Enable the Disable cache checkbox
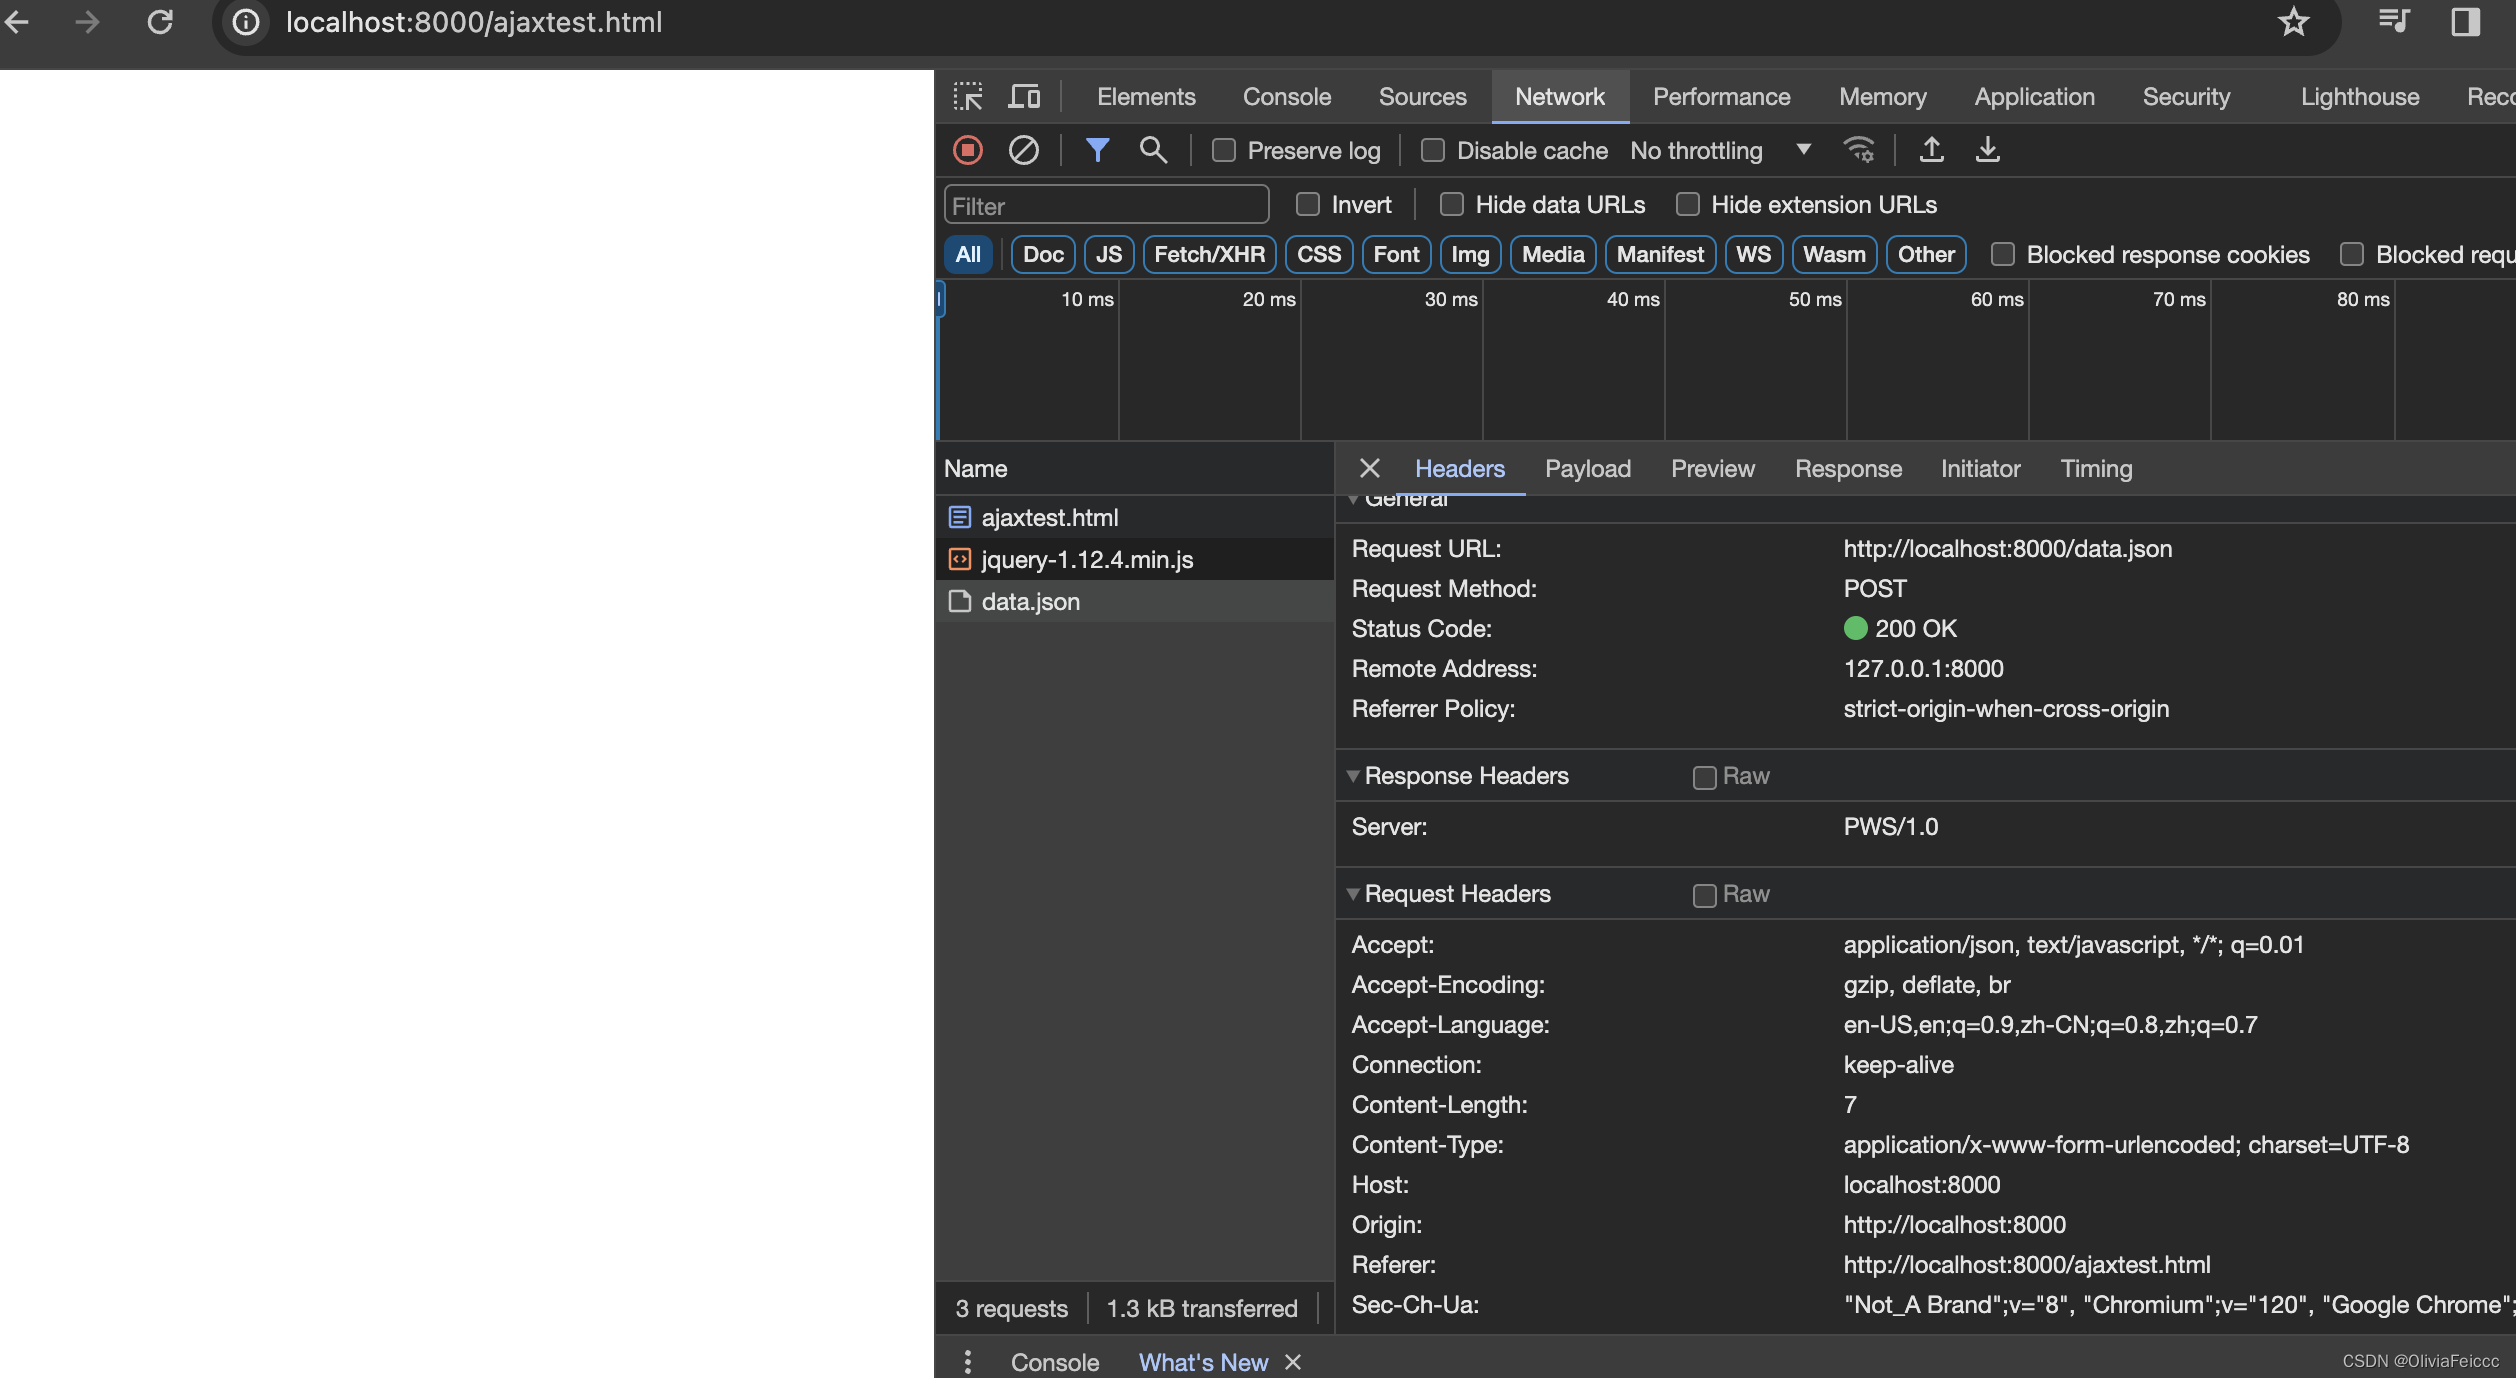The height and width of the screenshot is (1378, 2516). [1430, 151]
